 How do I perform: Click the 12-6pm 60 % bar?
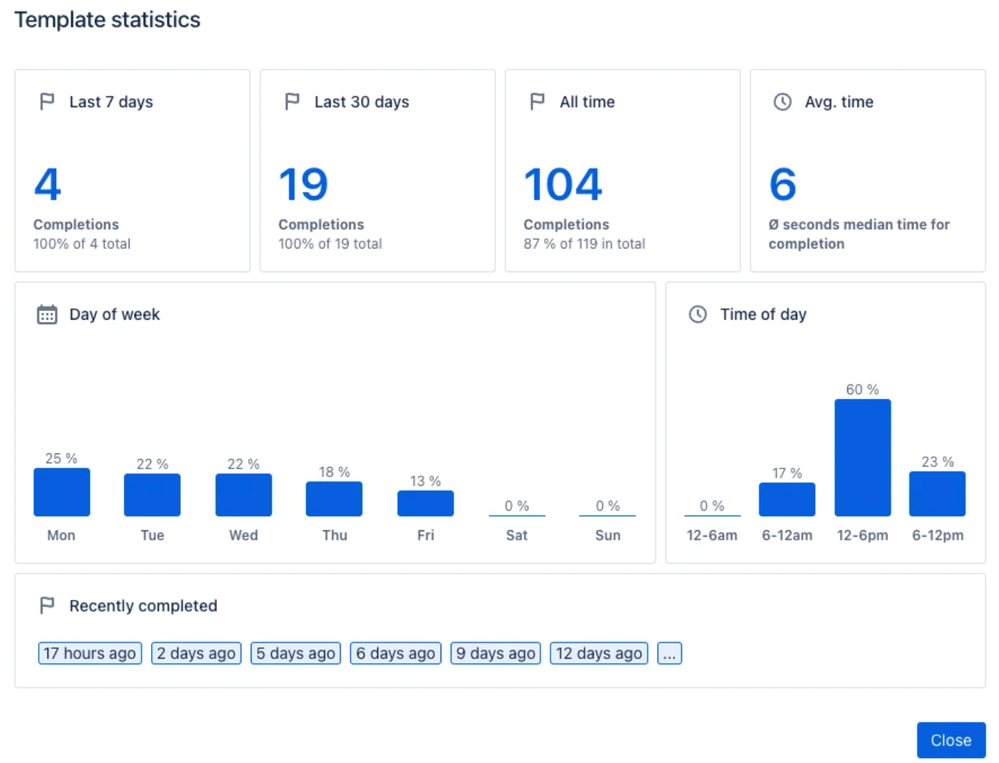click(x=863, y=457)
